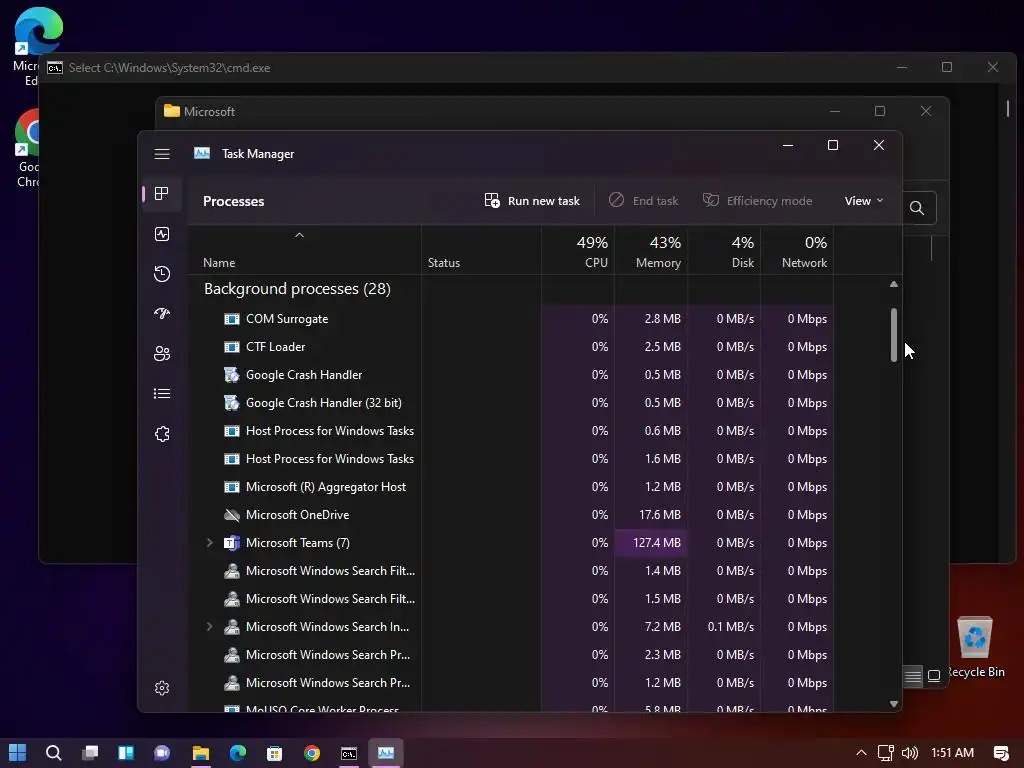
Task: Open File Explorer from taskbar
Action: (201, 752)
